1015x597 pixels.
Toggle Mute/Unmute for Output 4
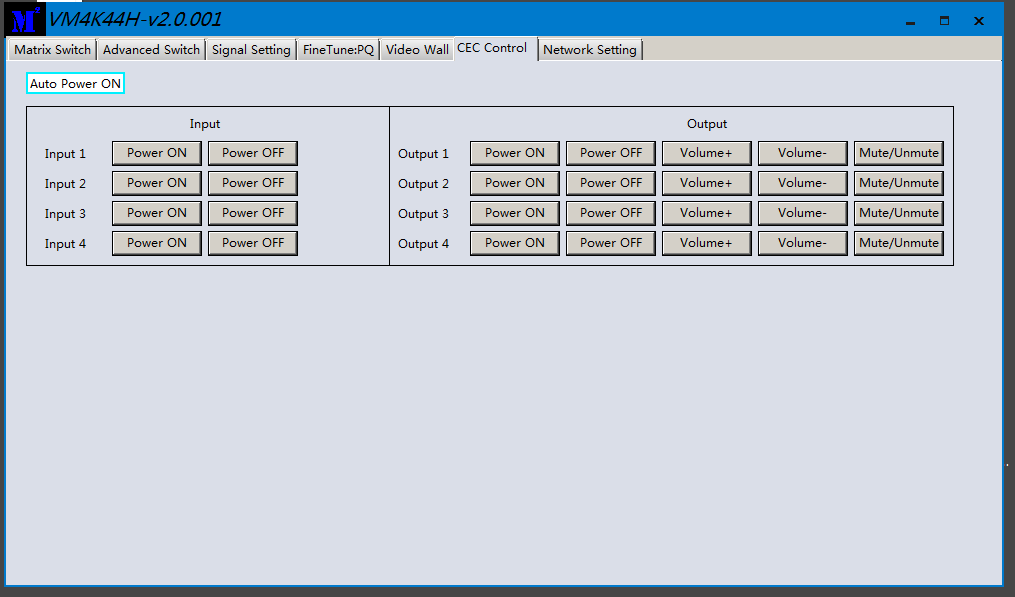pyautogui.click(x=899, y=243)
